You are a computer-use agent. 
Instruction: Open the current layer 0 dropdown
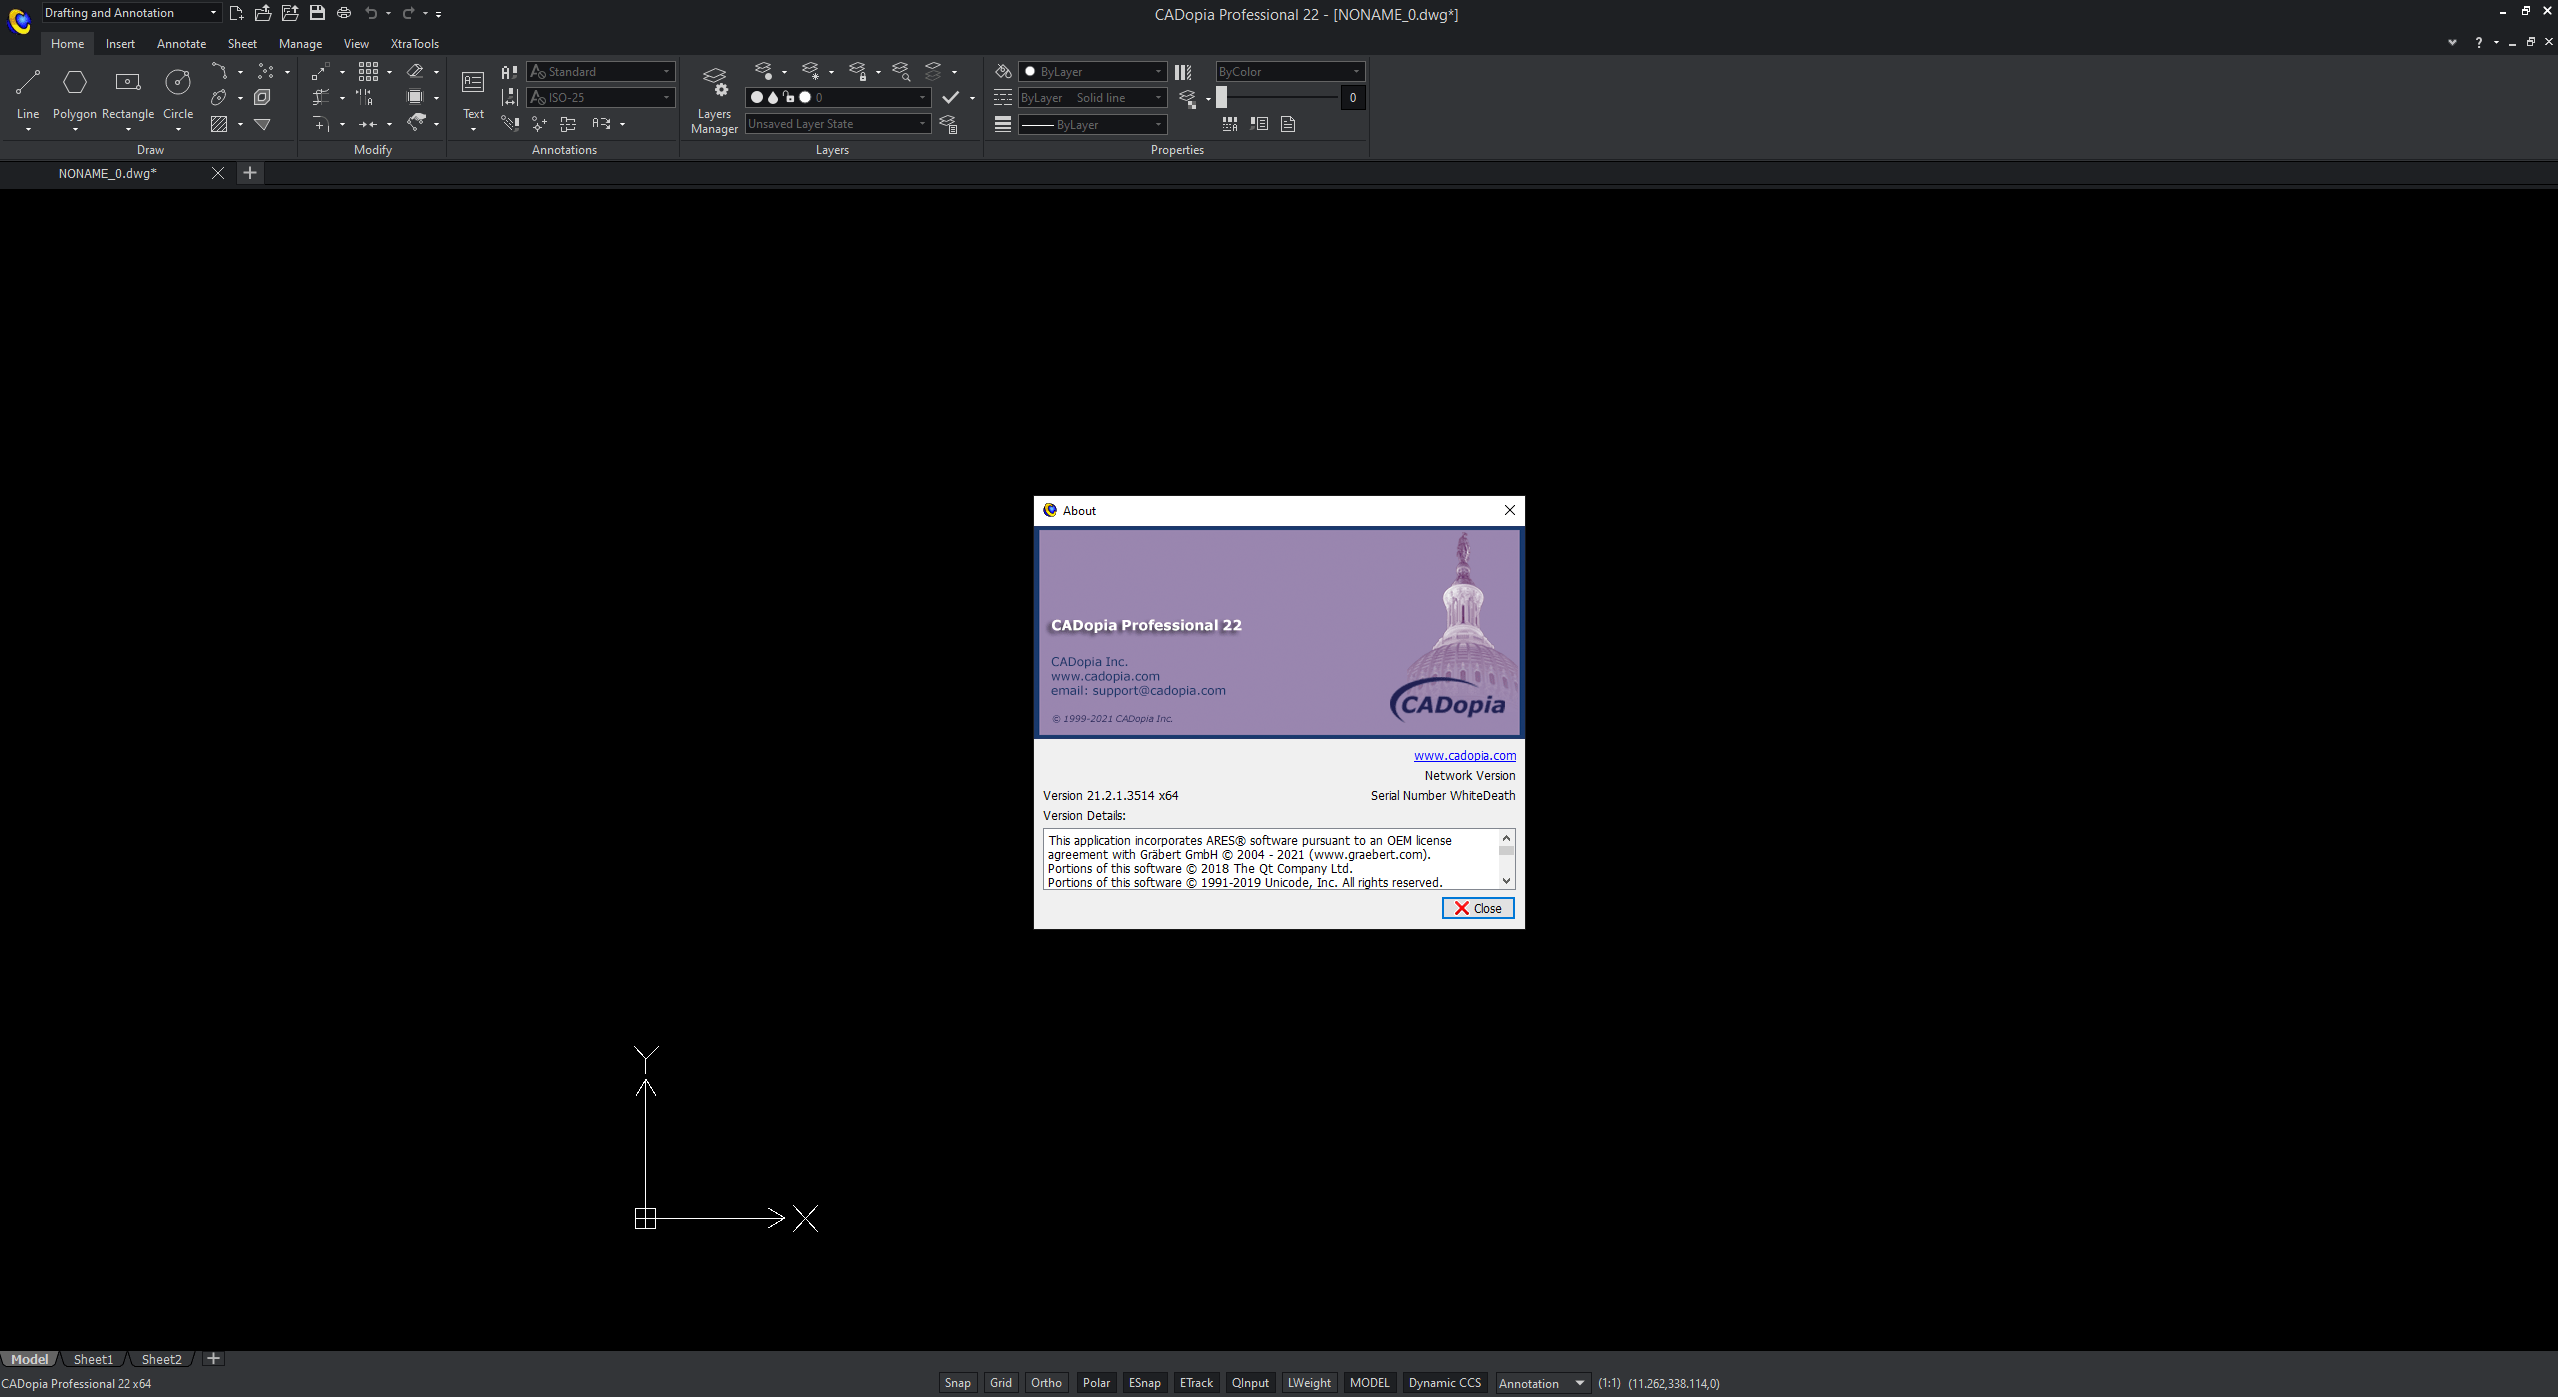pos(838,97)
